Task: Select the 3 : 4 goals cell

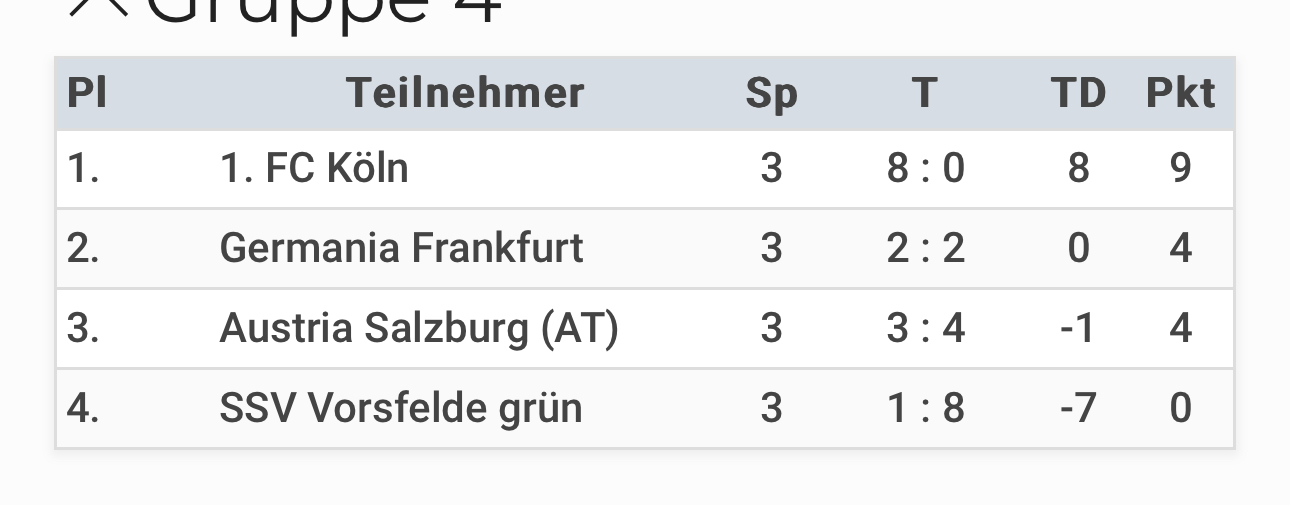Action: coord(926,328)
